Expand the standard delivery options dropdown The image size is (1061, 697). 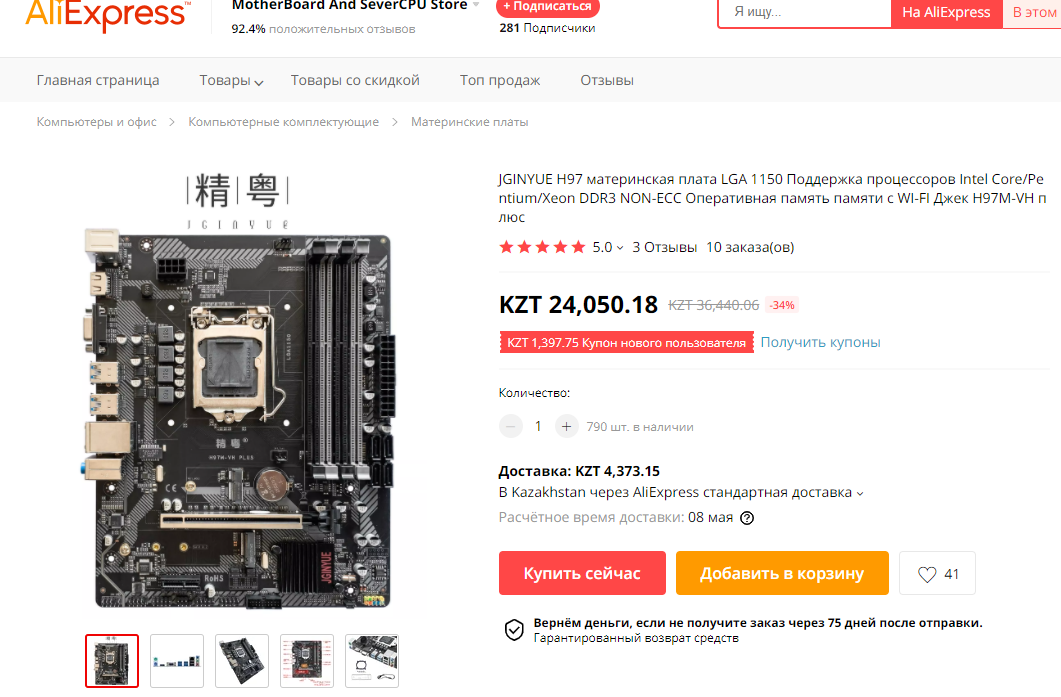point(860,494)
